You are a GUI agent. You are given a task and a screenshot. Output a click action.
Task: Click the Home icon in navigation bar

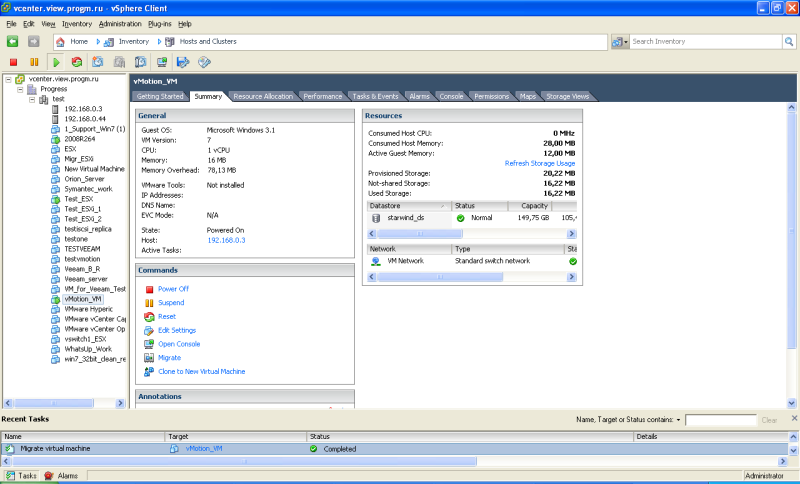pyautogui.click(x=60, y=41)
